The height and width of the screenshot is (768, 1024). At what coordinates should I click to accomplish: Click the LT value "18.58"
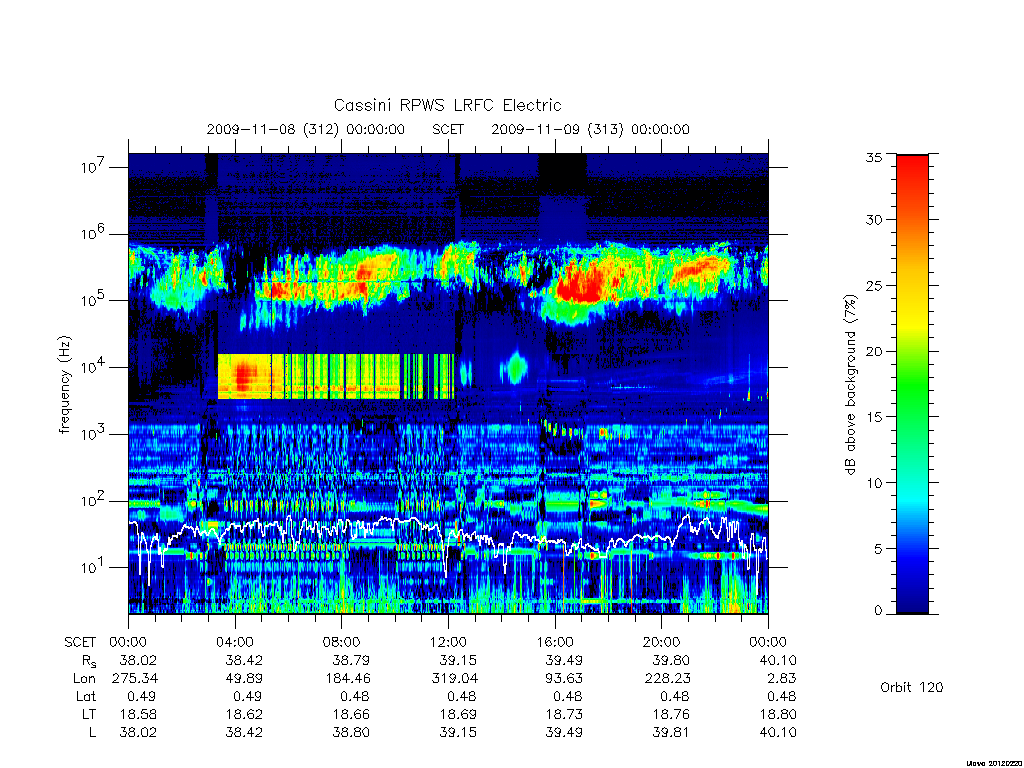138,714
